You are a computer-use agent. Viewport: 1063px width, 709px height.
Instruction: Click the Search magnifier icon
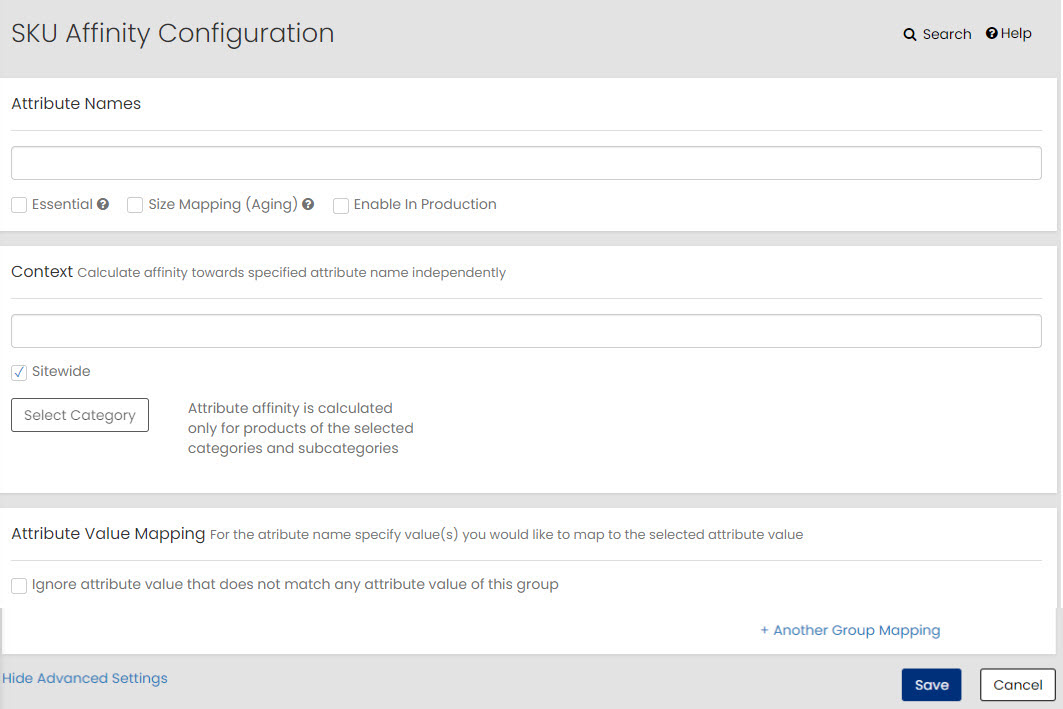[x=910, y=35]
